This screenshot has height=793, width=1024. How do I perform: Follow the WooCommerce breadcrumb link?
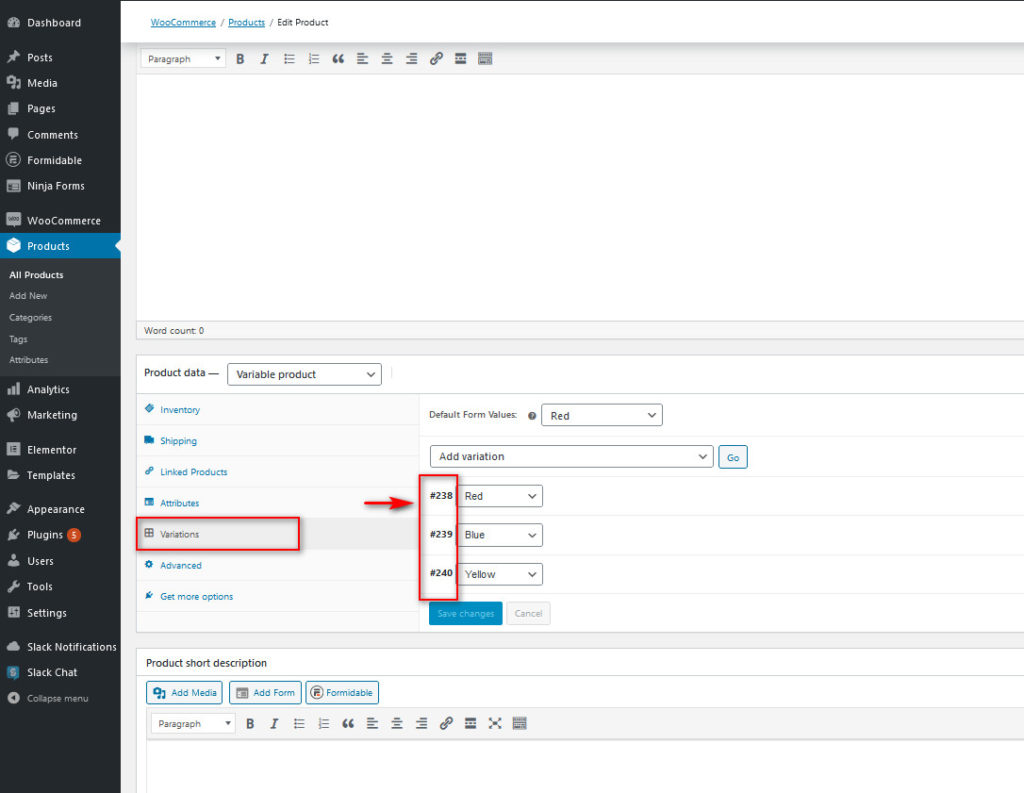(183, 22)
